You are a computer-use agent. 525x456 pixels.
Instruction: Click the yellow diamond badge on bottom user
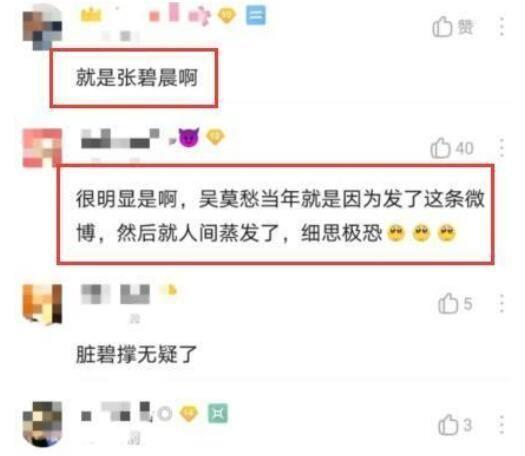pos(189,414)
